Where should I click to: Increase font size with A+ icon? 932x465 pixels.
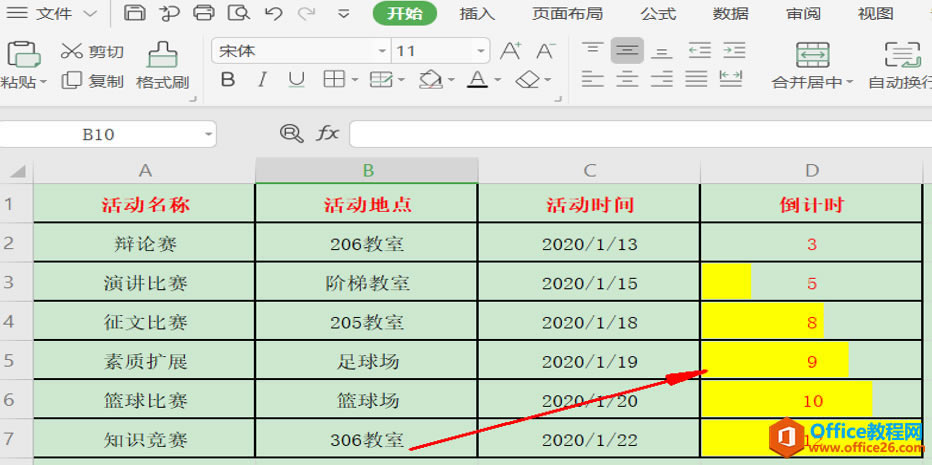(x=510, y=51)
